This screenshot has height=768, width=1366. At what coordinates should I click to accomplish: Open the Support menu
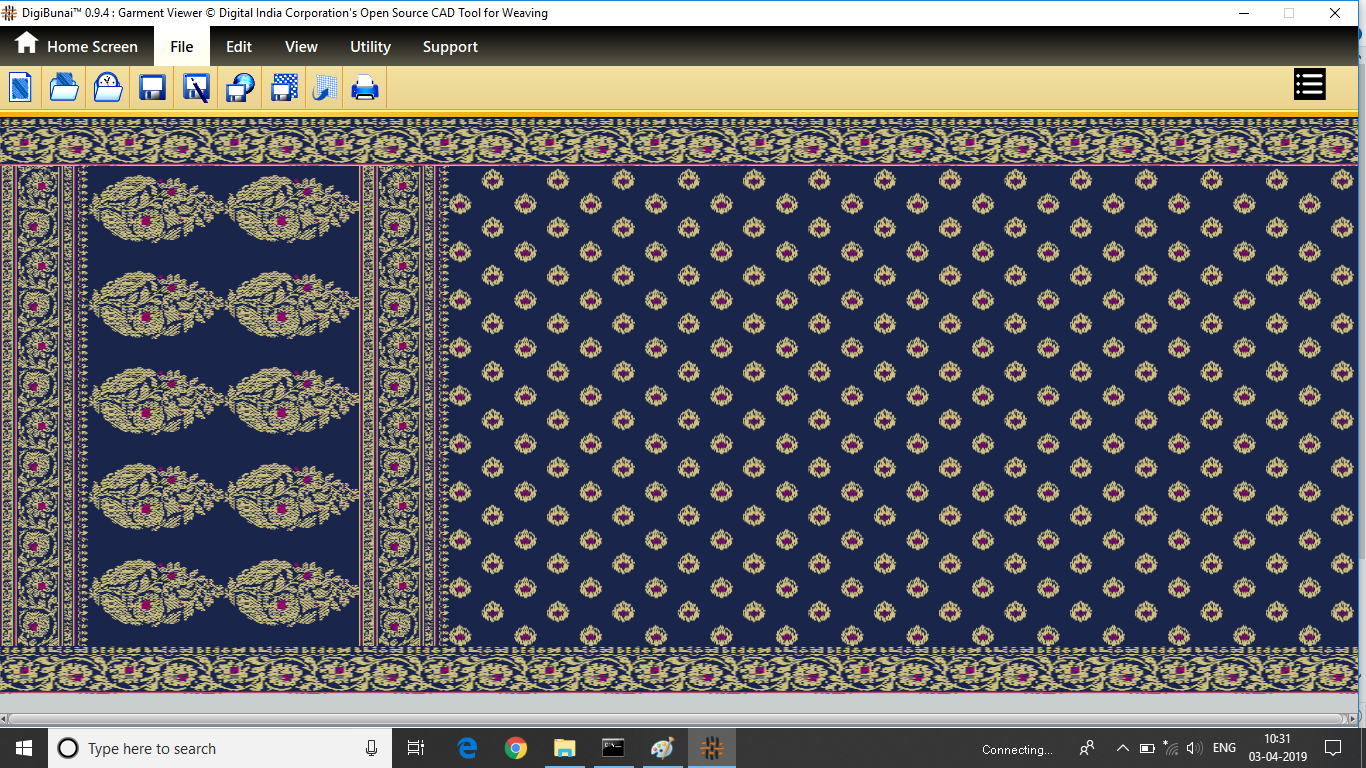point(450,46)
